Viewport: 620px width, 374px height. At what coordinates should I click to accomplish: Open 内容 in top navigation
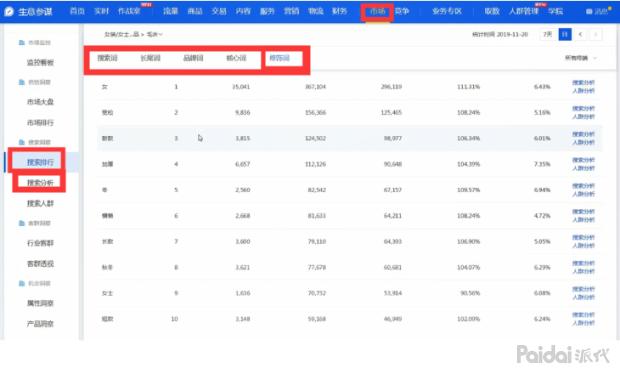pos(243,11)
